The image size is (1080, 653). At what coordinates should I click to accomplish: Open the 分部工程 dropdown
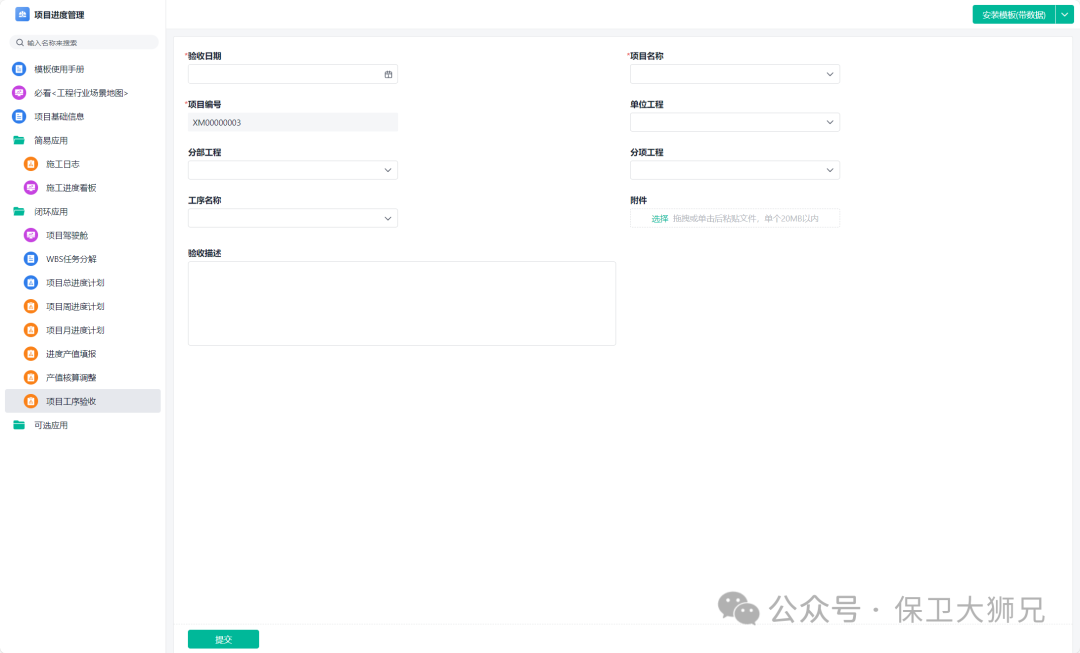click(x=293, y=170)
